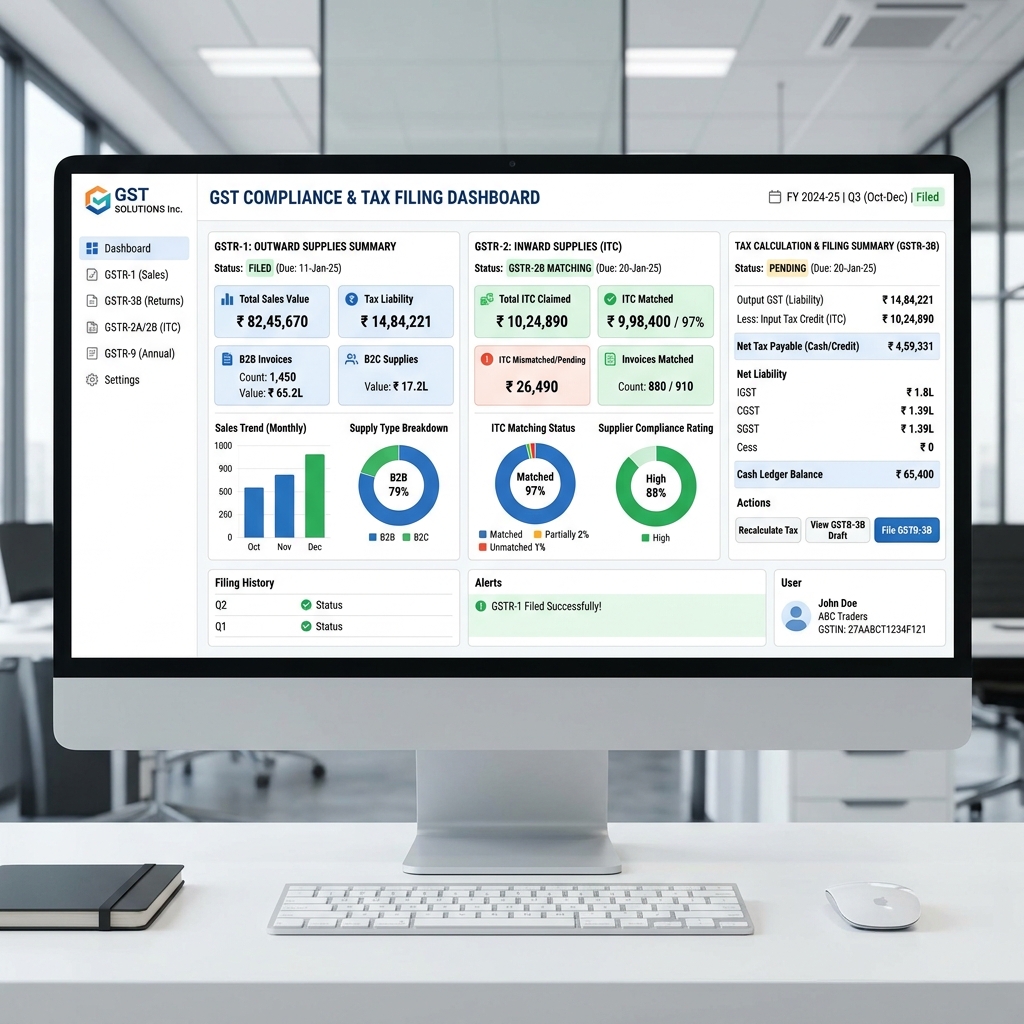
Task: Click the green Dec bar in Sales Trend
Action: click(315, 496)
